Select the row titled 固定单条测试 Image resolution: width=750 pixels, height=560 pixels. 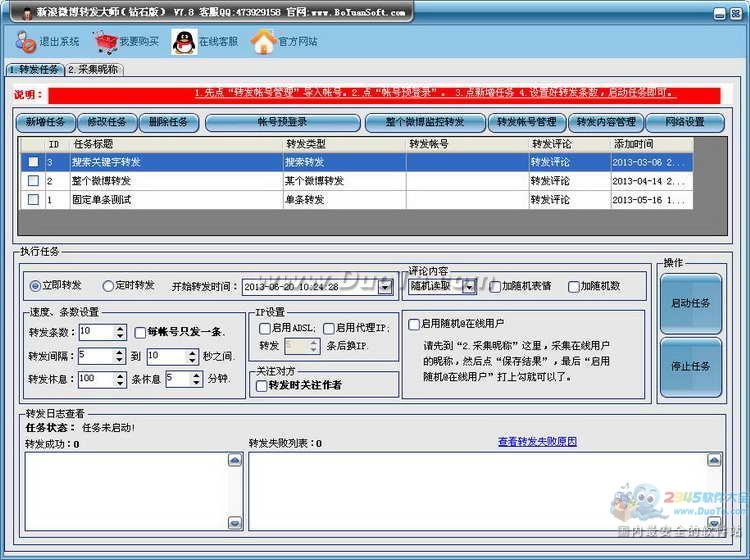[356, 199]
